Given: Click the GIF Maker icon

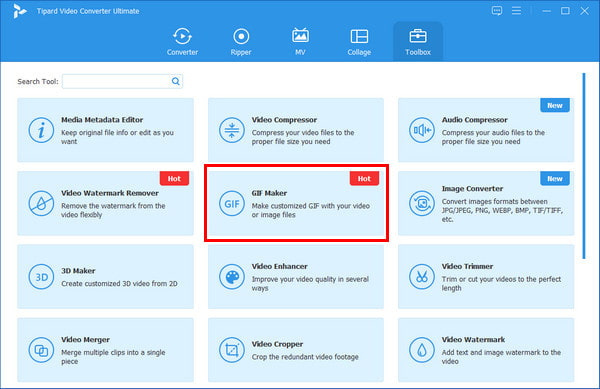Looking at the screenshot, I should coord(232,203).
